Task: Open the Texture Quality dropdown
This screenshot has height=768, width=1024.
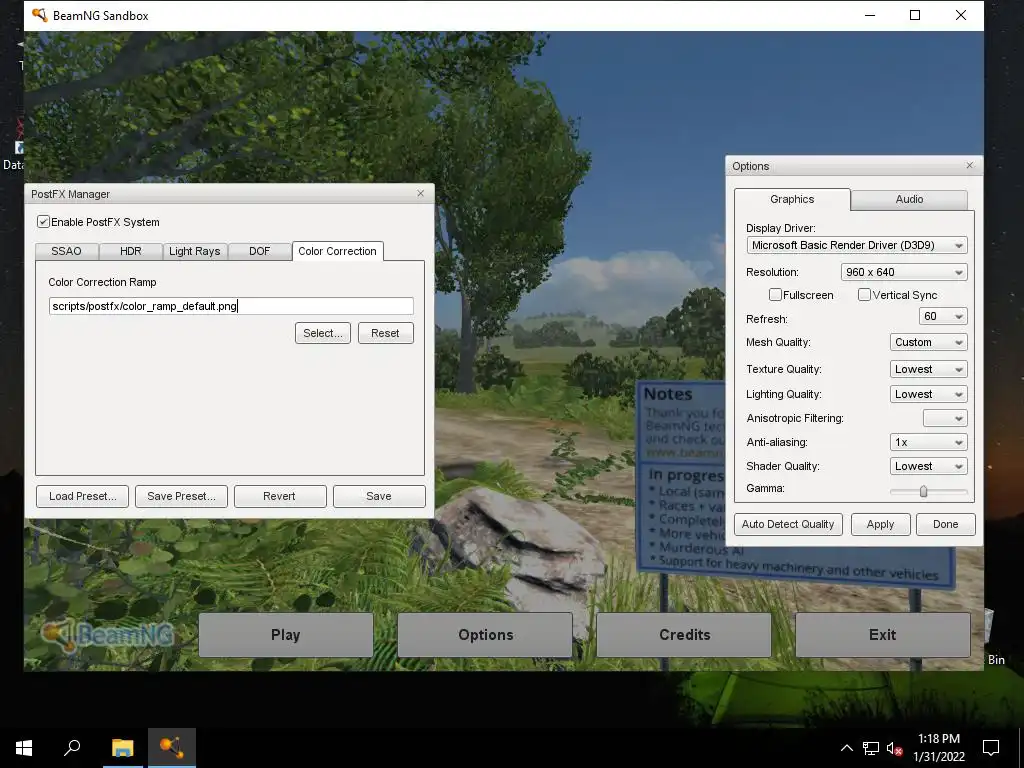Action: (928, 369)
